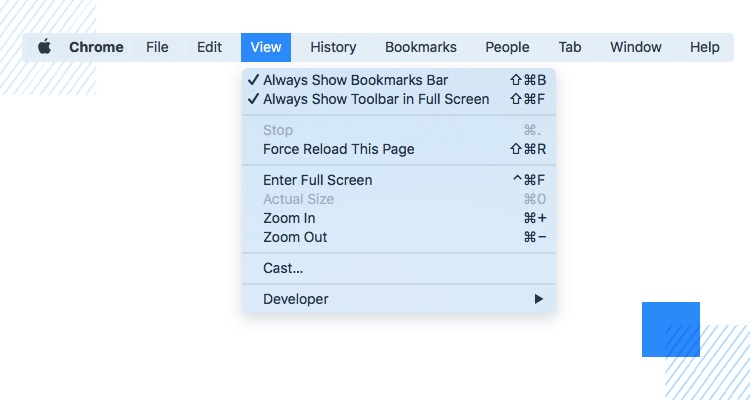Open the Edit menu
The image size is (750, 400).
click(x=209, y=47)
